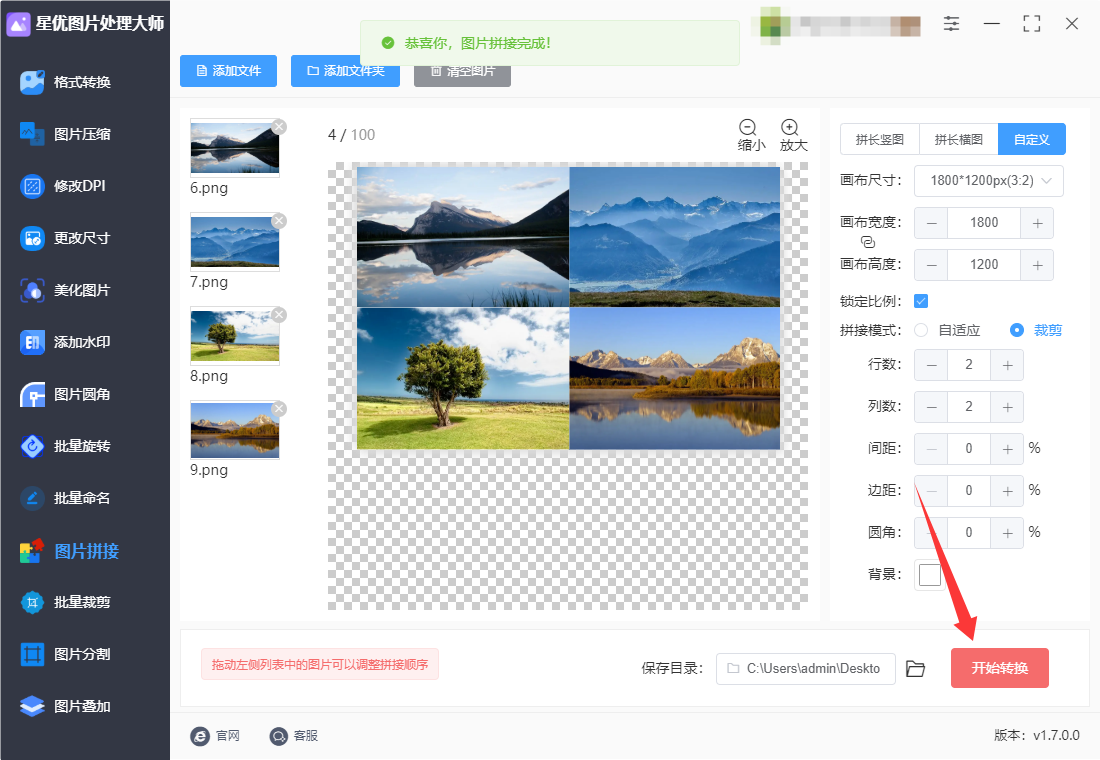Toggle the 锁定比例 lock ratio checkbox
1100x760 pixels.
(921, 301)
